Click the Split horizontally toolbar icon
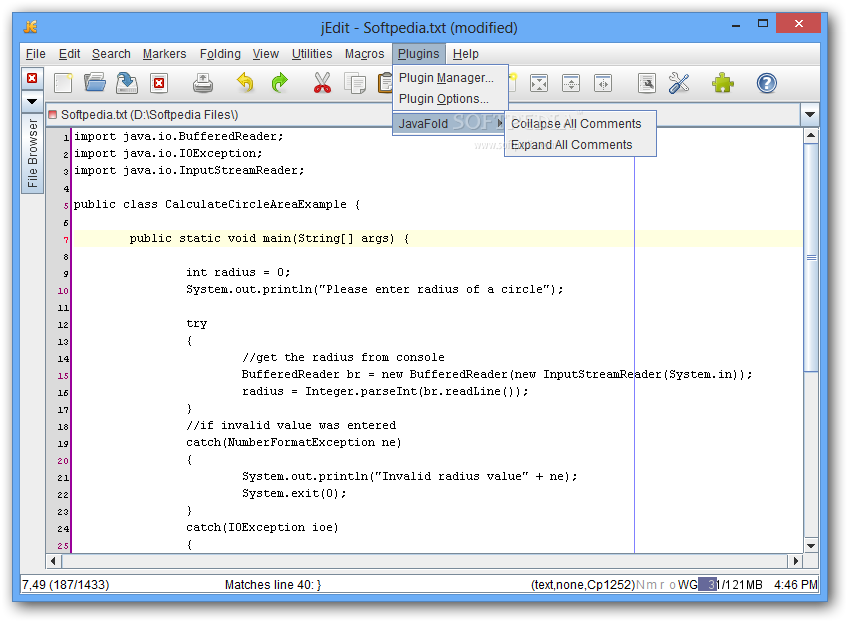This screenshot has width=848, height=622. tap(571, 83)
